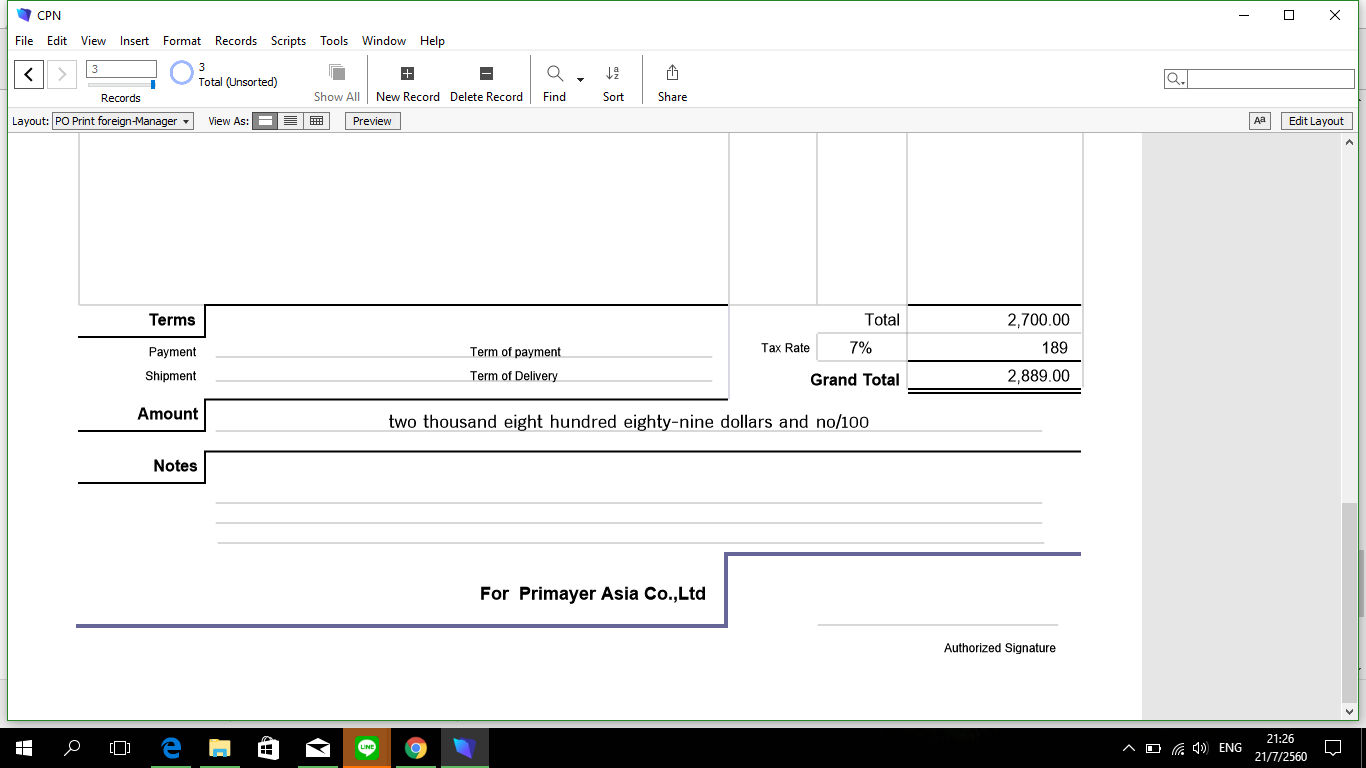This screenshot has height=768, width=1366.
Task: Open Find magnifier tool
Action: point(554,74)
